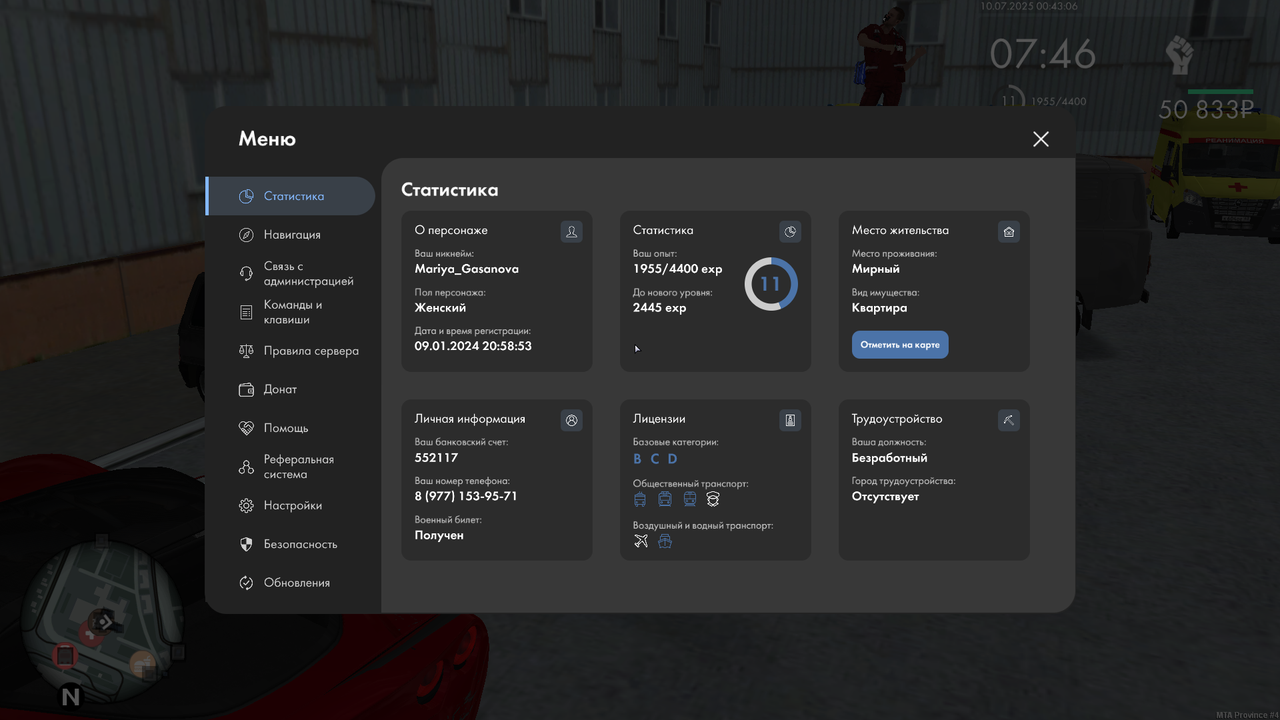Click the document icon in Лицензии card
Viewport: 1280px width, 720px height.
point(790,421)
